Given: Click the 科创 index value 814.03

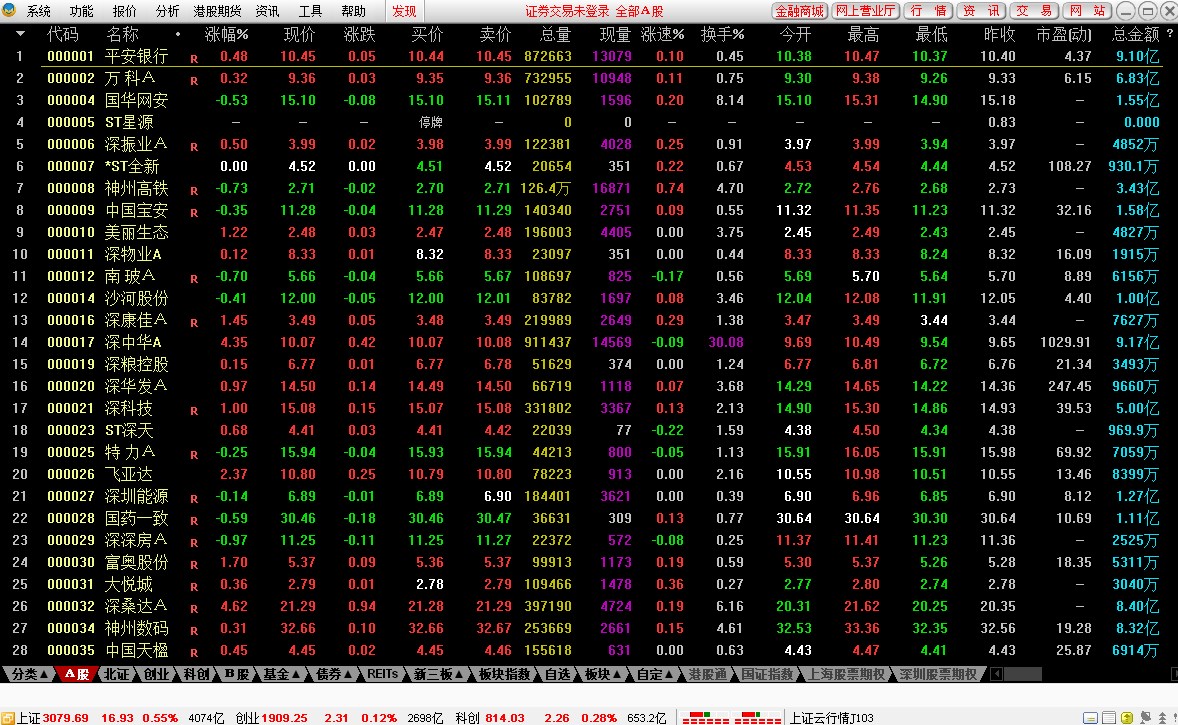Looking at the screenshot, I should 505,717.
